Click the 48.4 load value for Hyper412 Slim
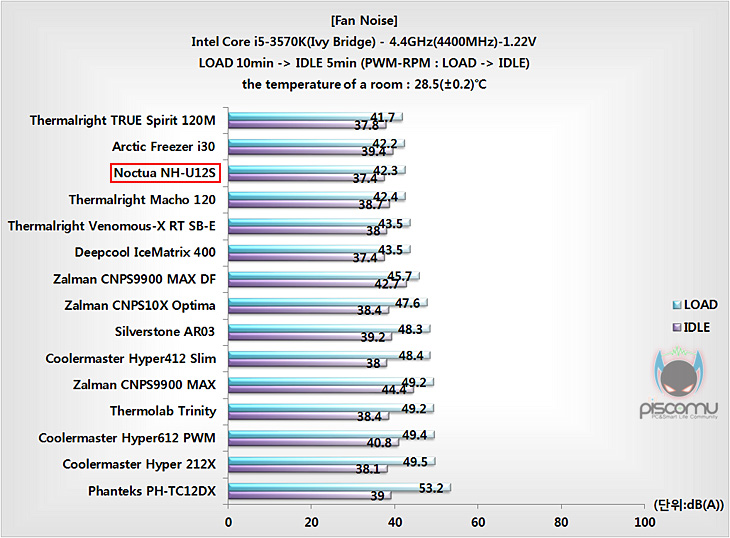This screenshot has width=730, height=538. [411, 356]
